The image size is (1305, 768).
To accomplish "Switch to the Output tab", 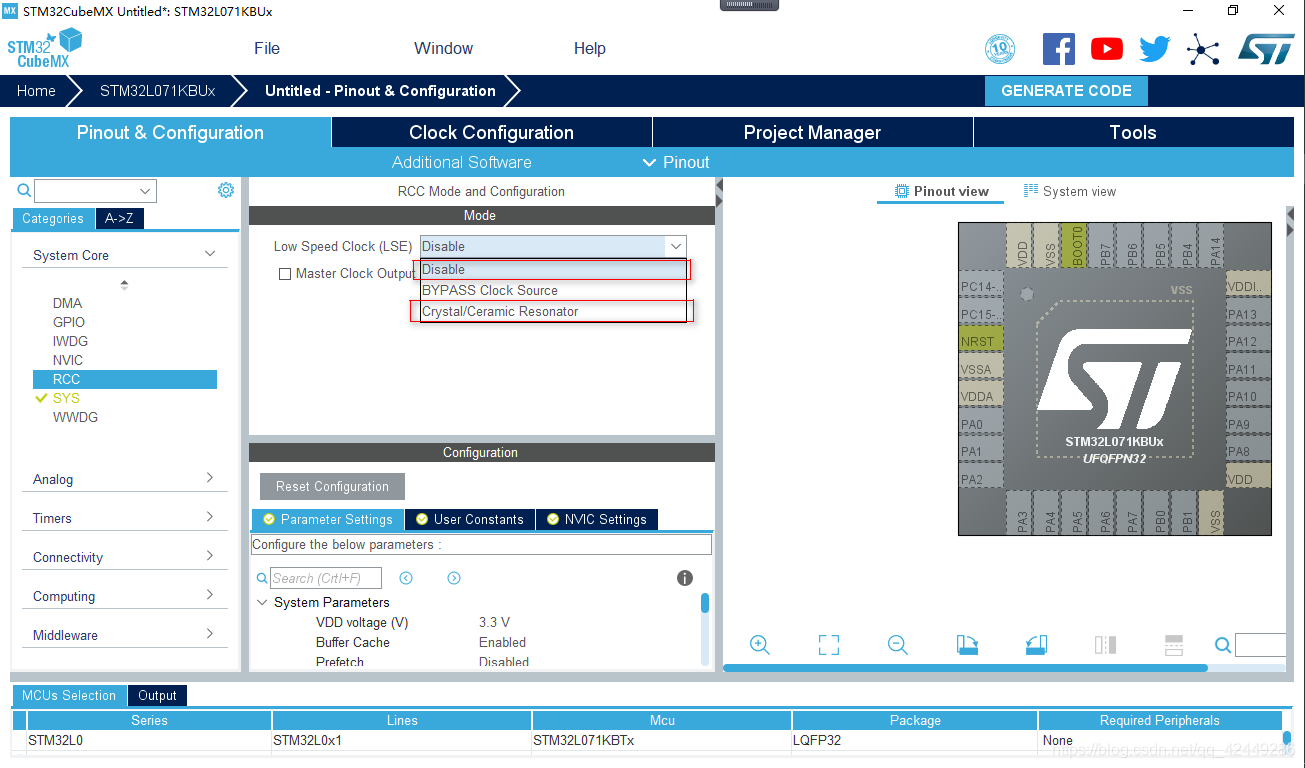I will (x=157, y=695).
